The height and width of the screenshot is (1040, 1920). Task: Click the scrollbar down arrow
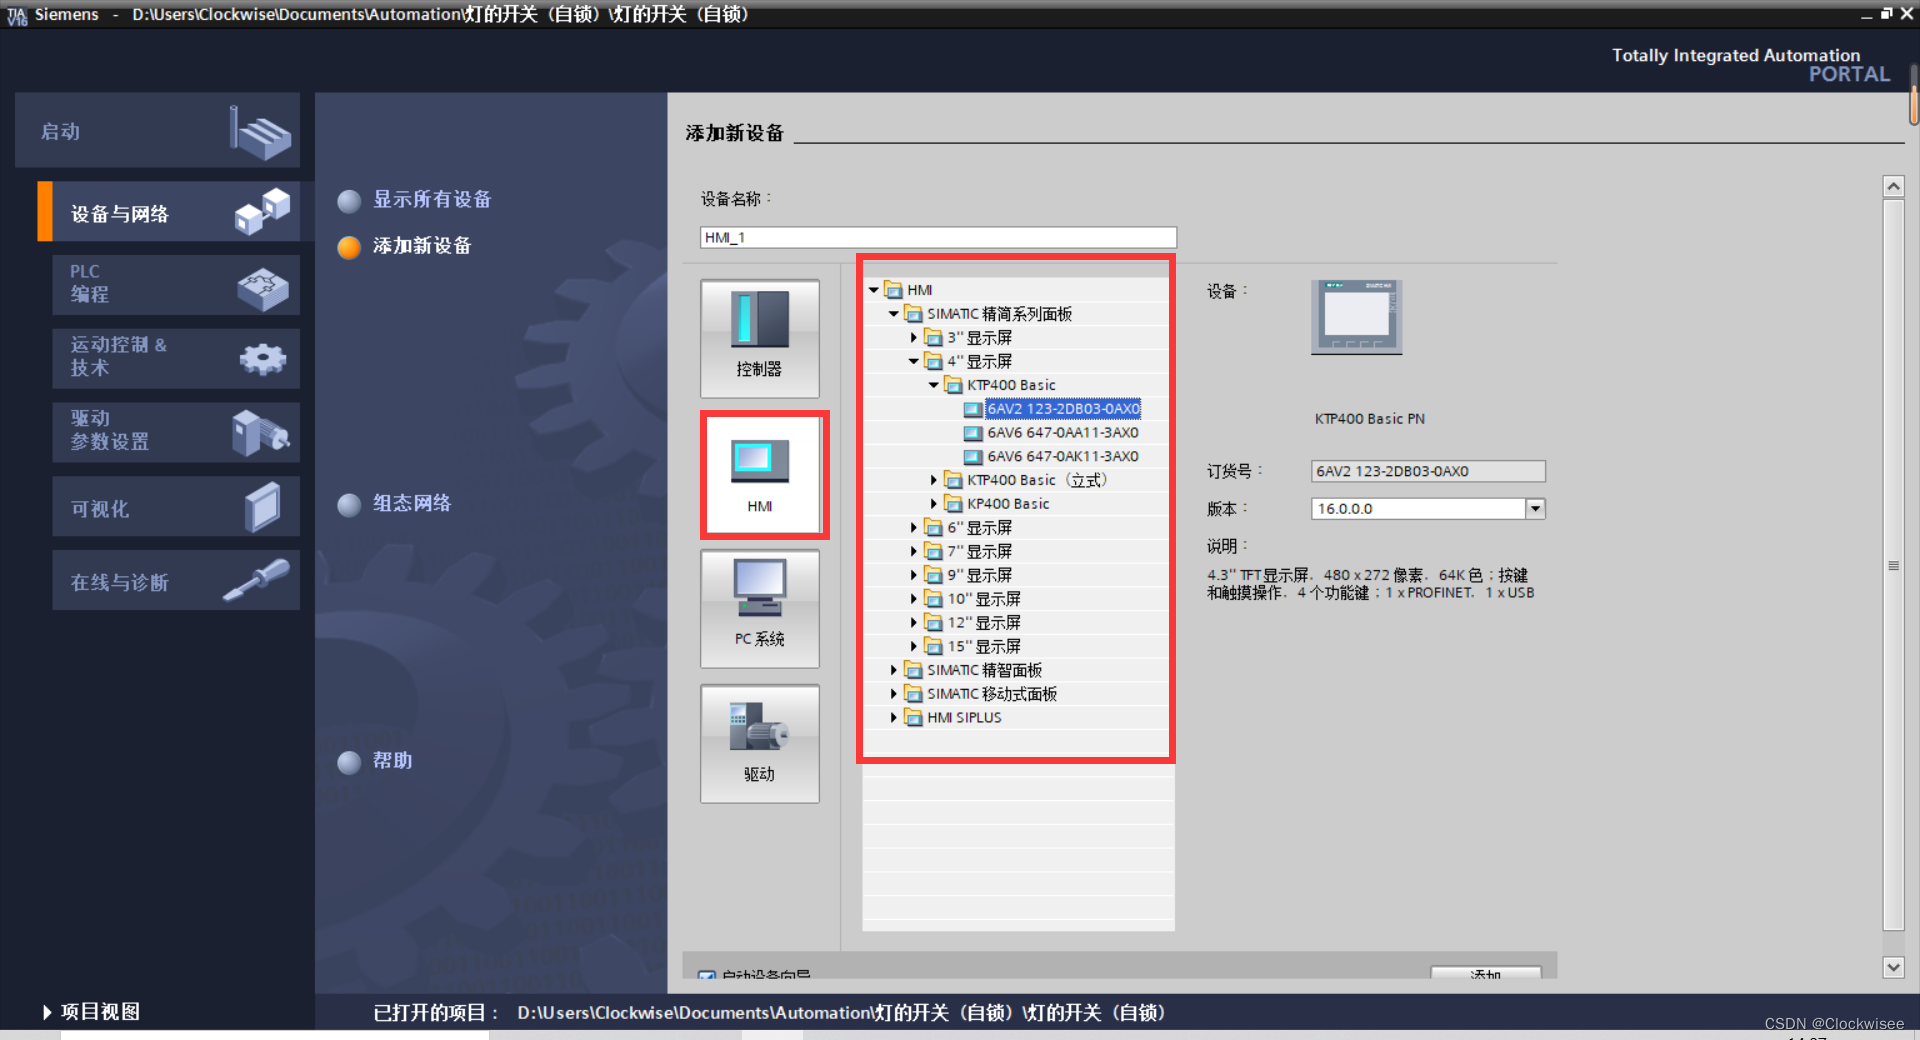pos(1893,967)
